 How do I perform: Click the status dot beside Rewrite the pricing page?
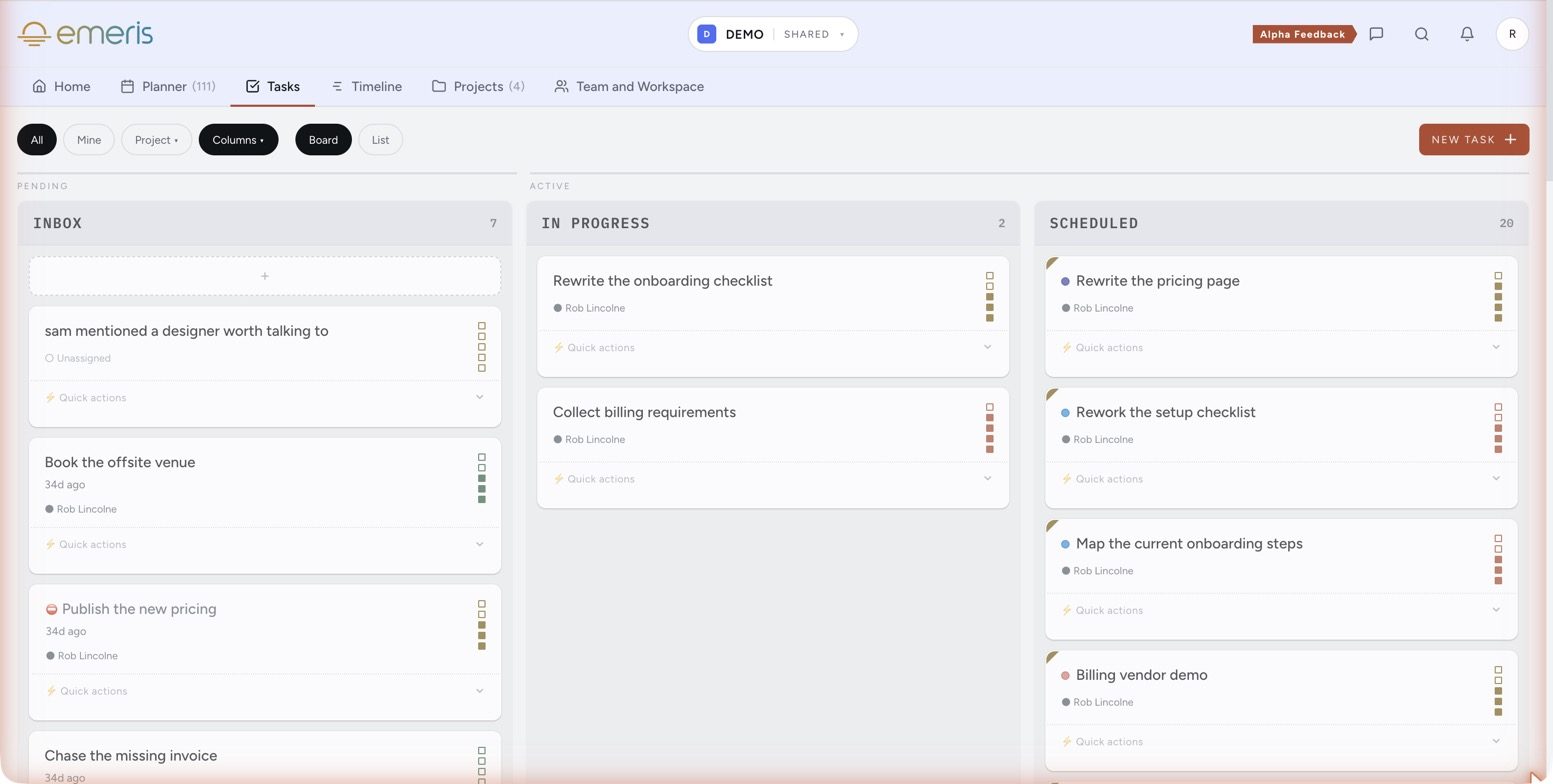pyautogui.click(x=1065, y=281)
